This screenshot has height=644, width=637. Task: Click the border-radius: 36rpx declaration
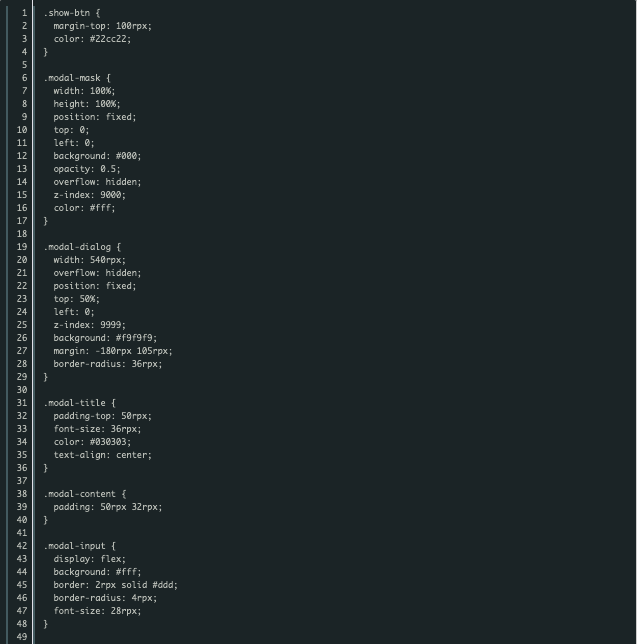(x=108, y=363)
